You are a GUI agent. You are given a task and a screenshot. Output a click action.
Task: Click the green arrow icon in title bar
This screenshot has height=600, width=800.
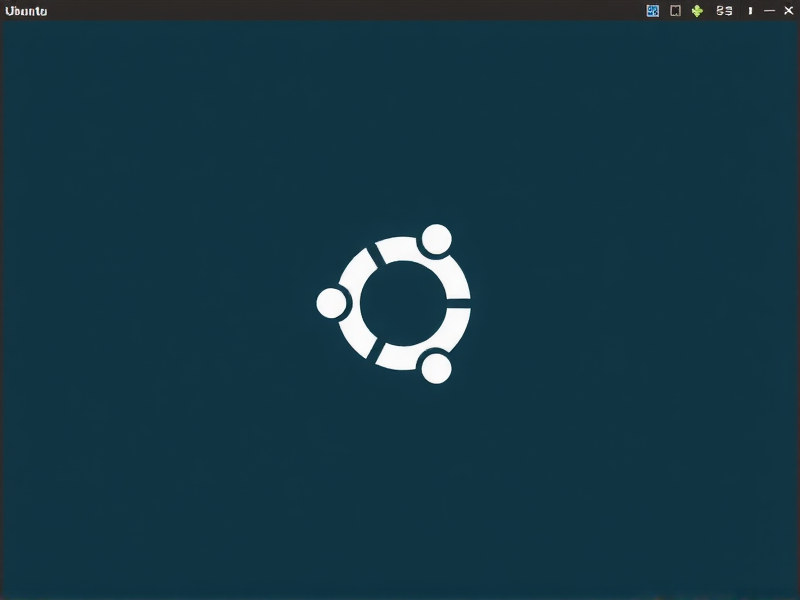click(x=697, y=10)
